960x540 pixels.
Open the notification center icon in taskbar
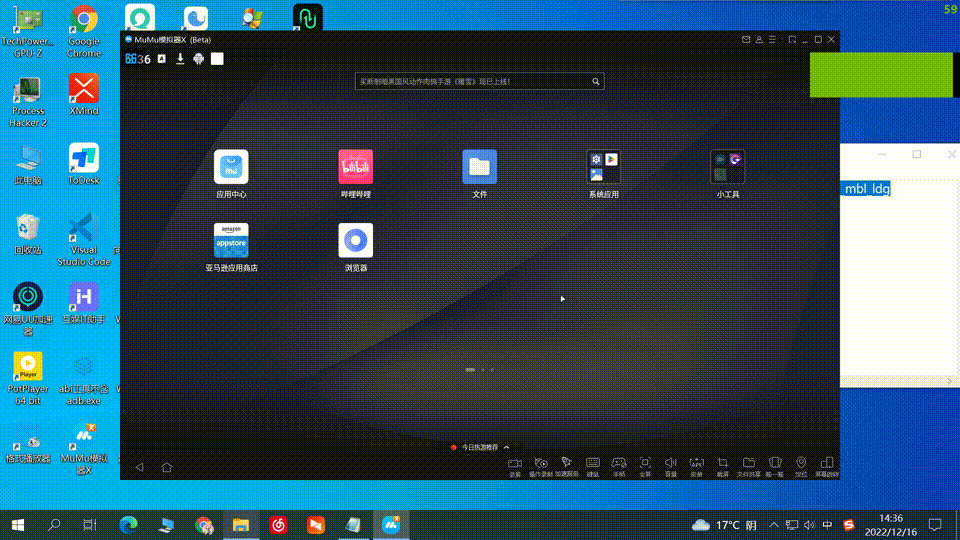click(x=935, y=525)
